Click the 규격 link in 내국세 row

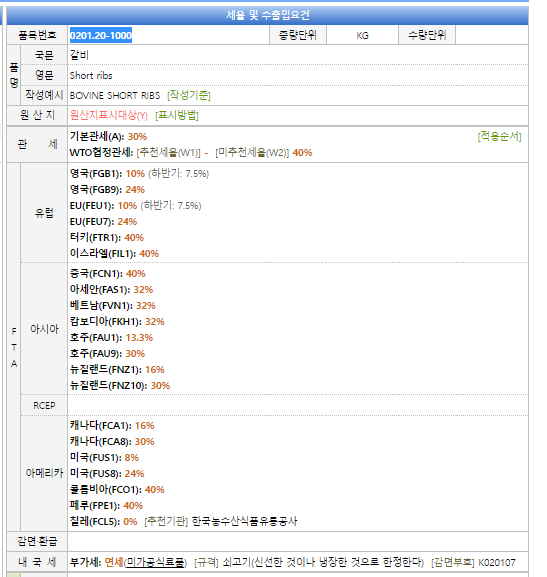pos(206,562)
